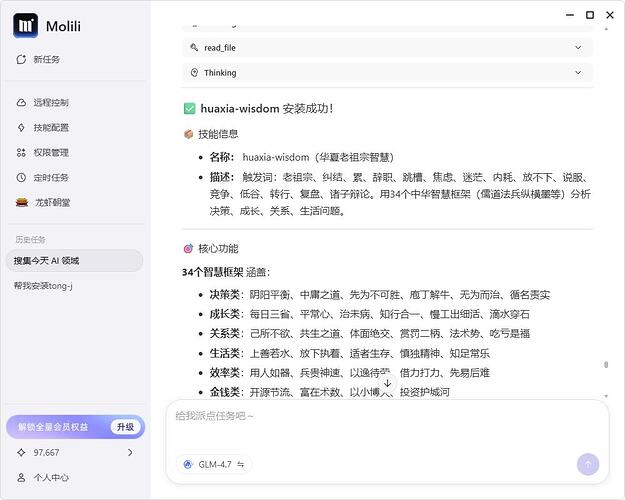Open 远程控制 remote control
625x500 pixels.
51,102
